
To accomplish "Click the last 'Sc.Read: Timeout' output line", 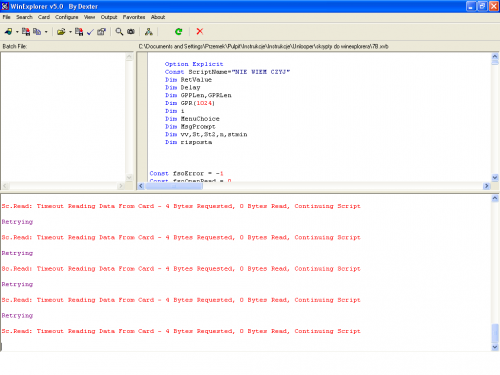I will pos(181,331).
